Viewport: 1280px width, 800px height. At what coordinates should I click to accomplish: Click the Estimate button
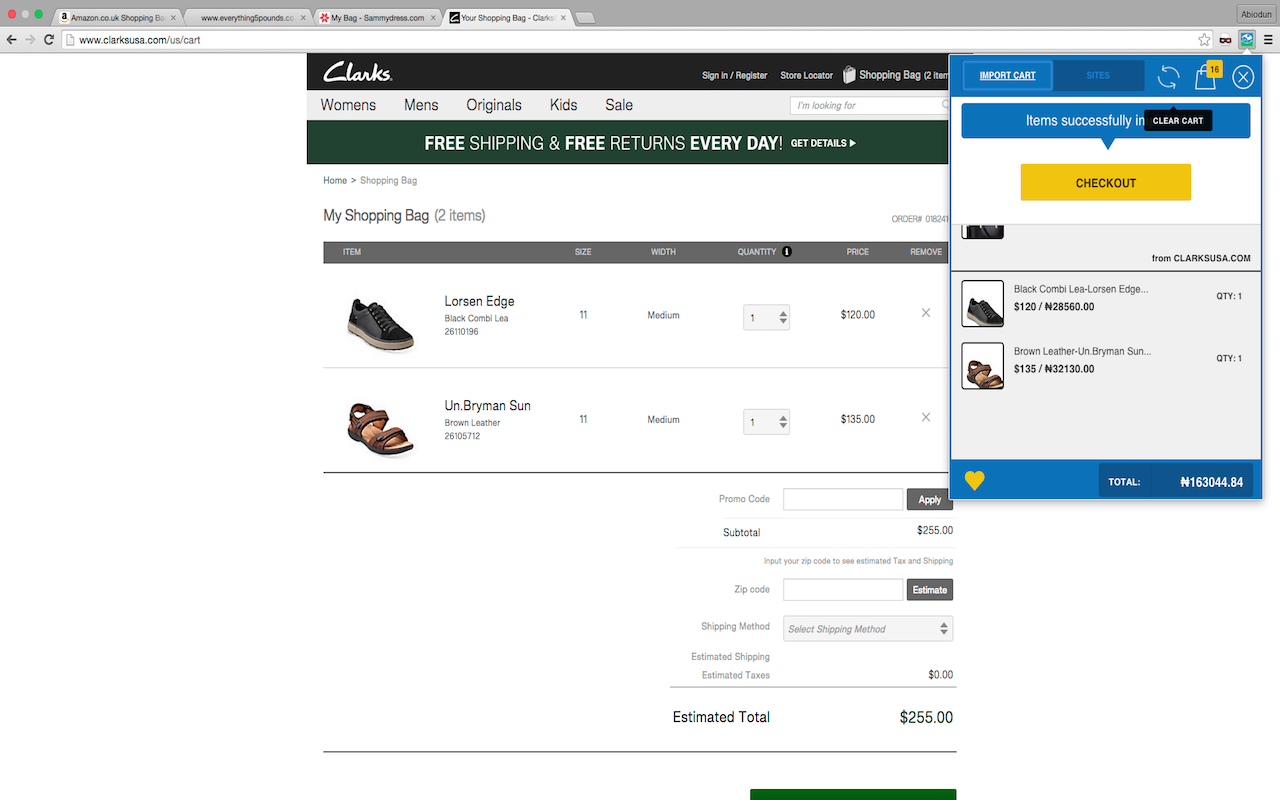(930, 589)
